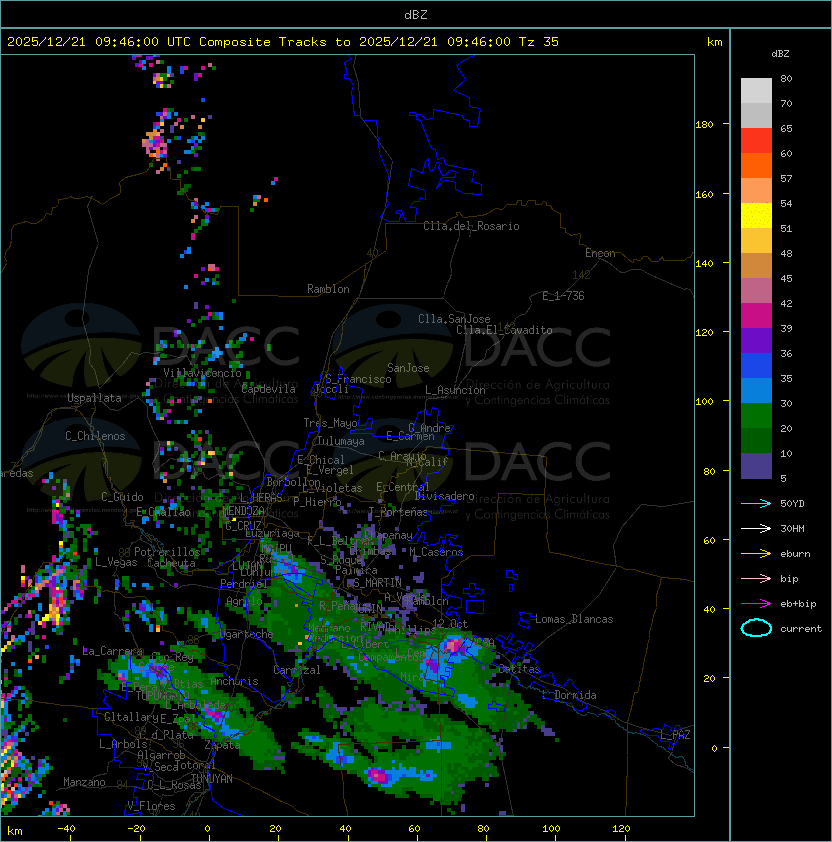Select the darker gray 65-70 dBZ swatch
Screen dimensions: 832x842
coord(756,116)
